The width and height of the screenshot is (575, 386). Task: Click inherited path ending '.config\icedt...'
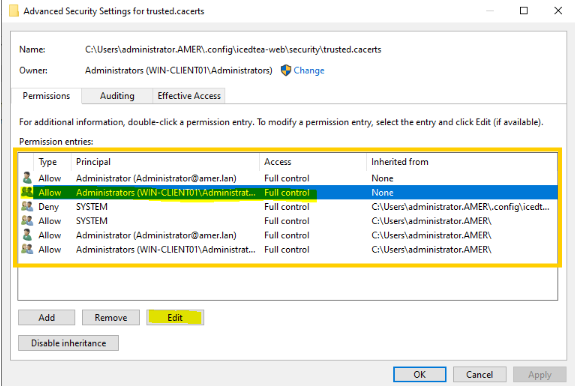[460, 207]
